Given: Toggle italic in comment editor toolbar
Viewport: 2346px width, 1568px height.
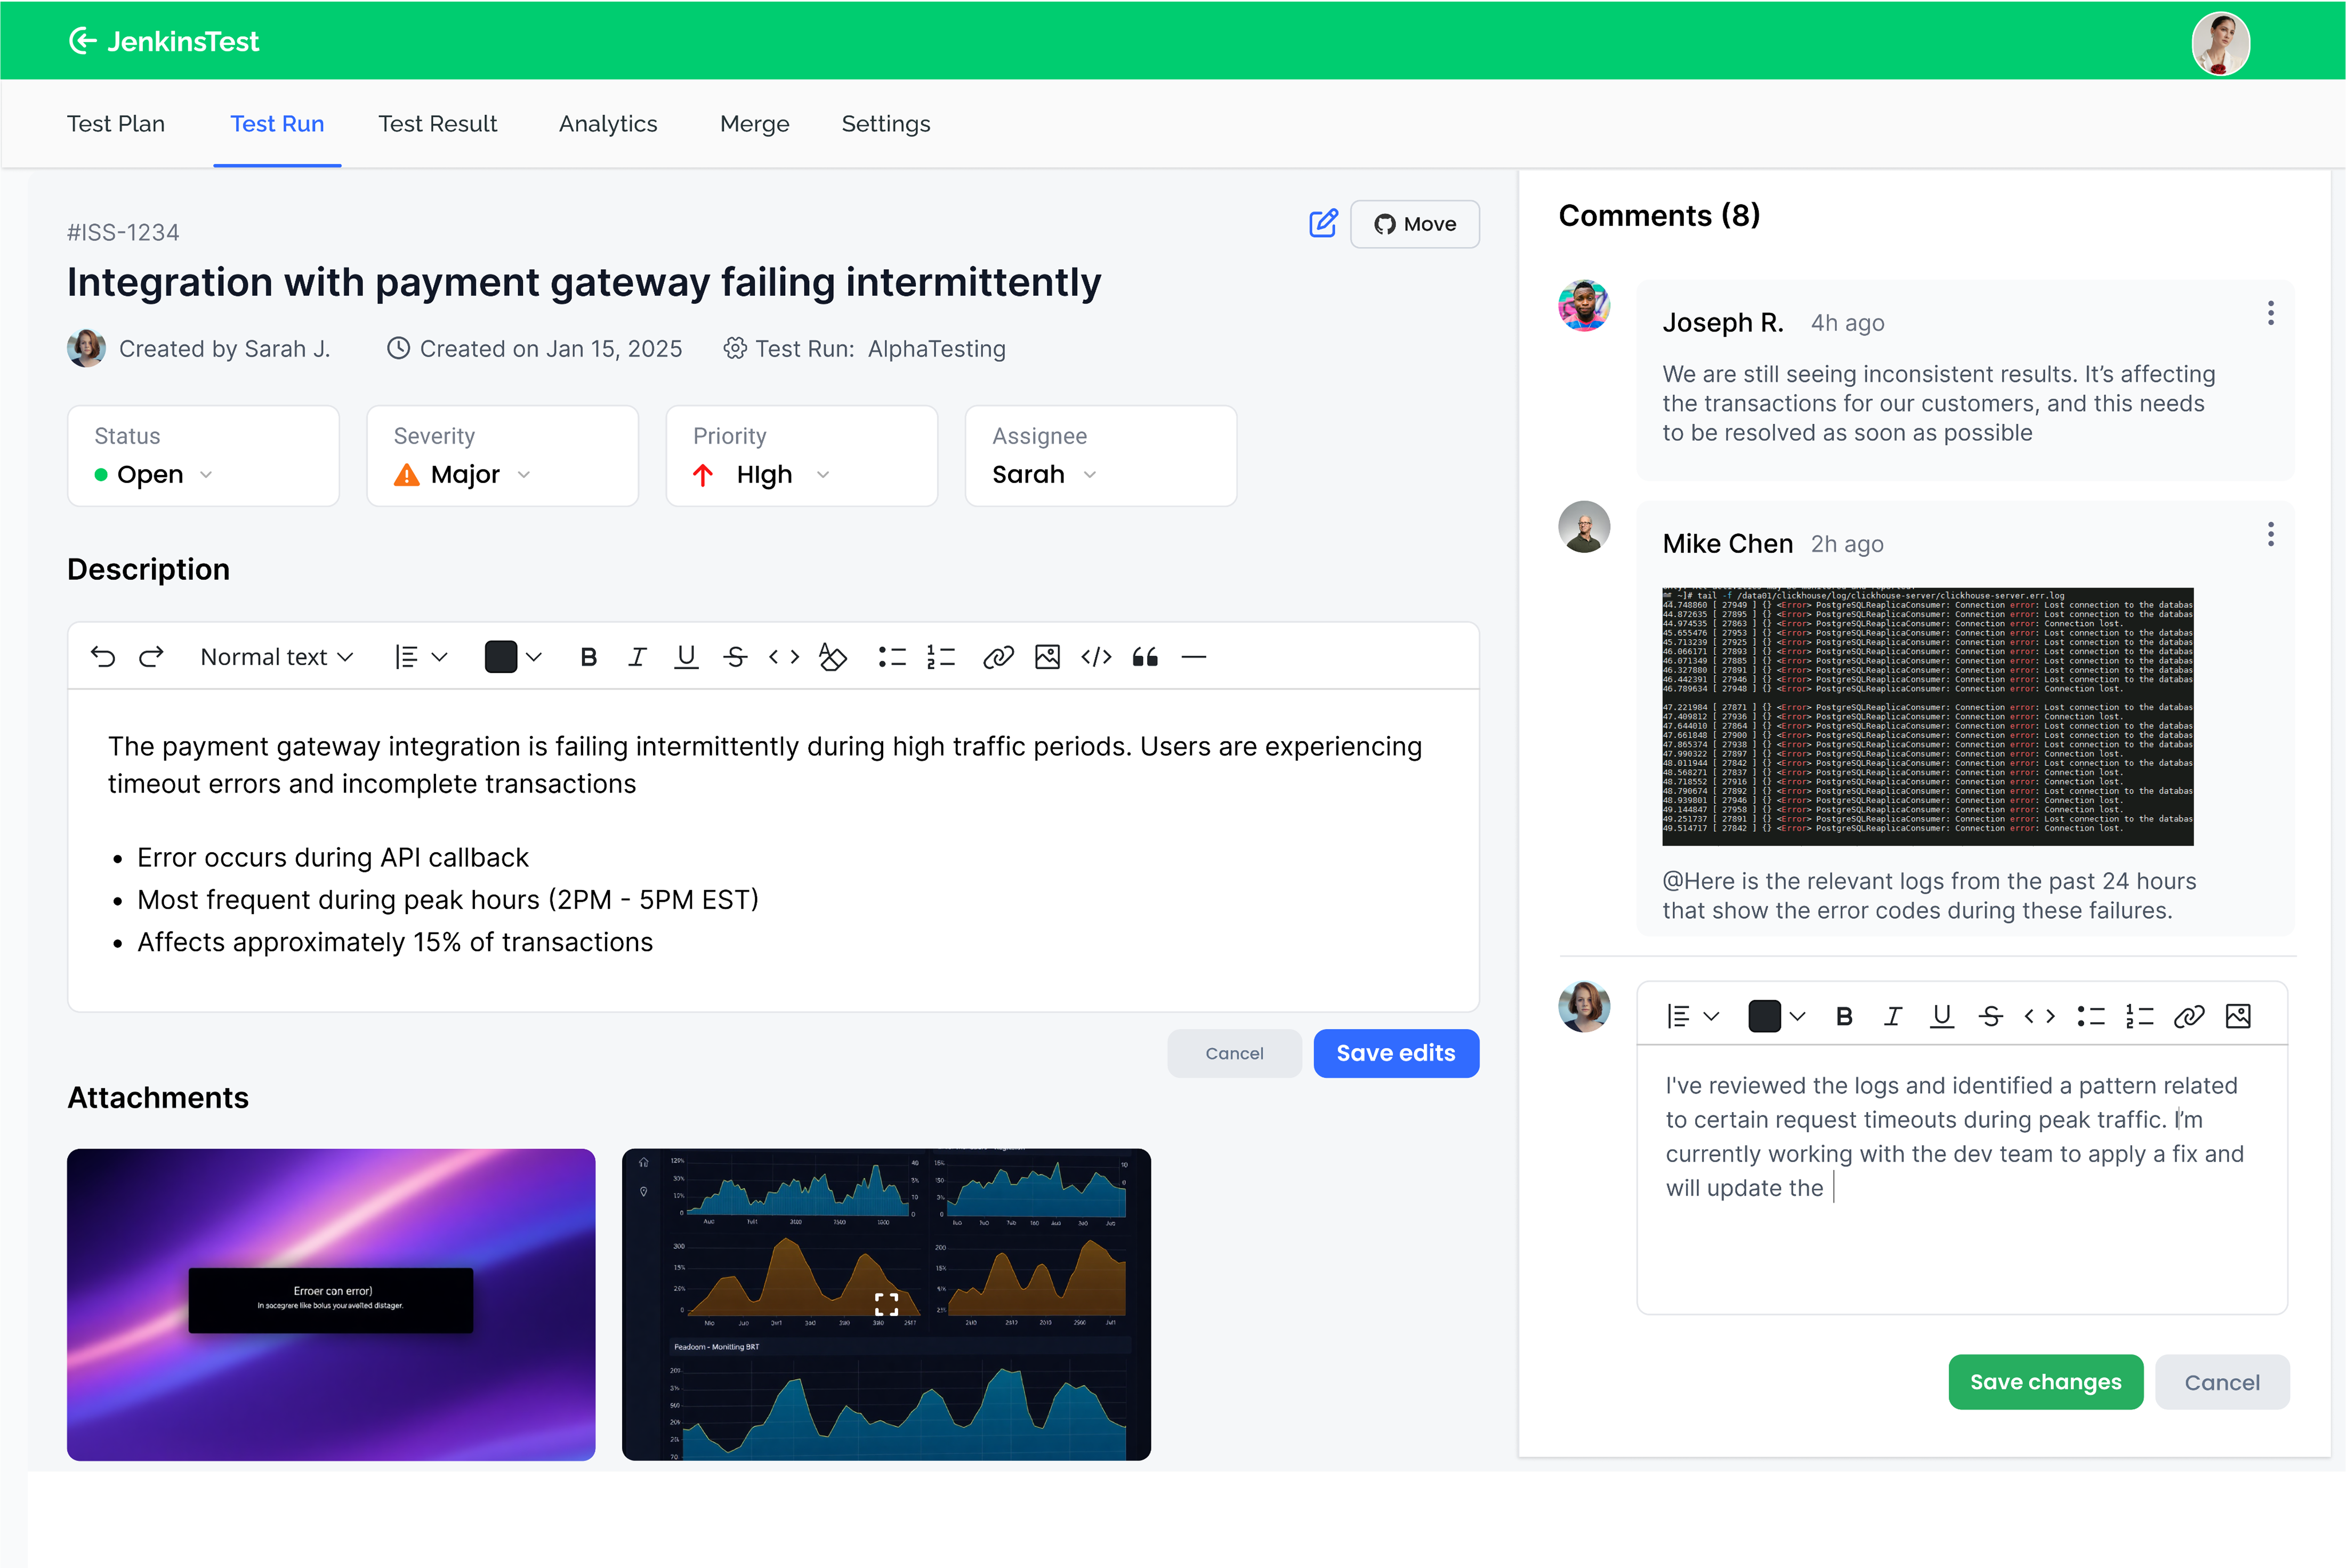Looking at the screenshot, I should click(1892, 1016).
